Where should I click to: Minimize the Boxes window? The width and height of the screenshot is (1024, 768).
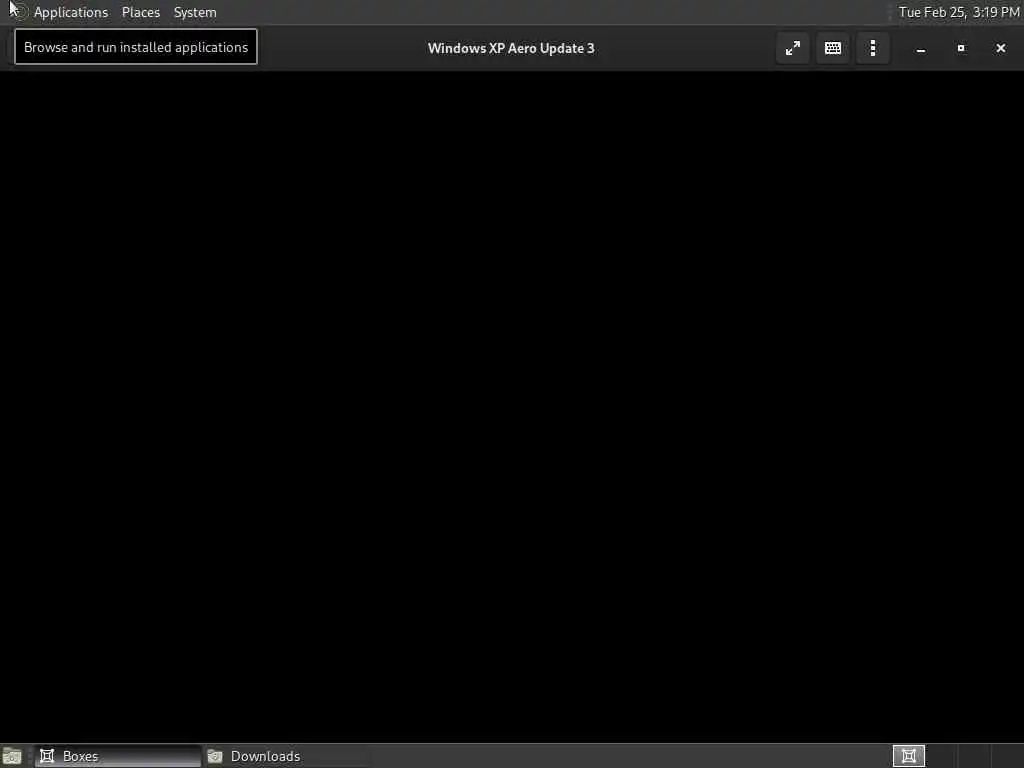(921, 49)
